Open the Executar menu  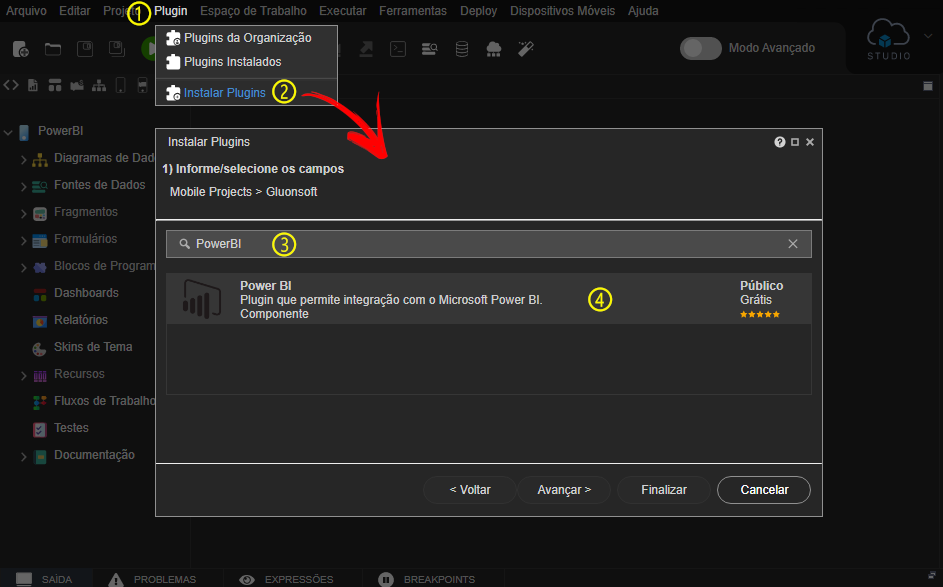tap(343, 11)
